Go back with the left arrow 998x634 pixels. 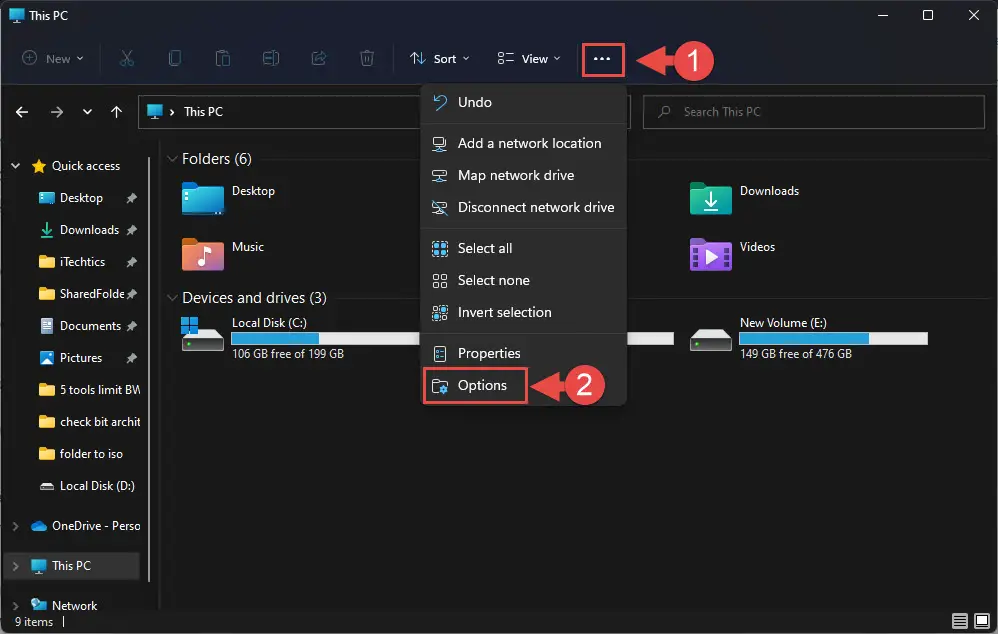22,112
